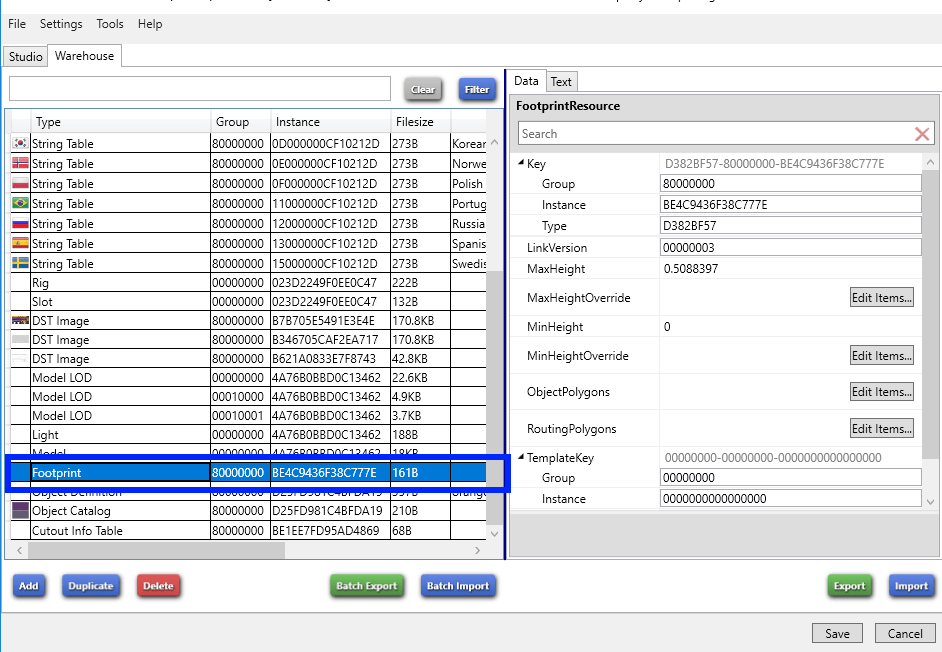Collapse the TemplateKey property group
The width and height of the screenshot is (942, 652).
click(x=521, y=458)
